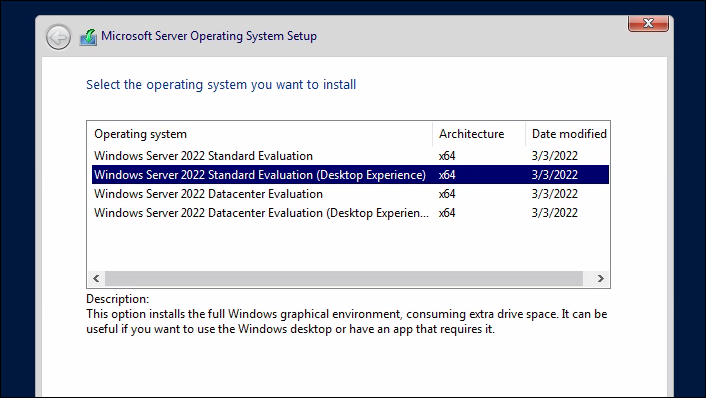Click the setup wizard icon beside title
Screen dimensions: 706x398
tap(88, 37)
